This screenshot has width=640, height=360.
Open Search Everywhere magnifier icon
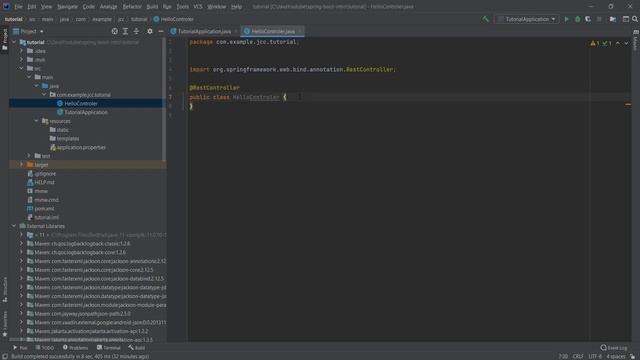(635, 19)
